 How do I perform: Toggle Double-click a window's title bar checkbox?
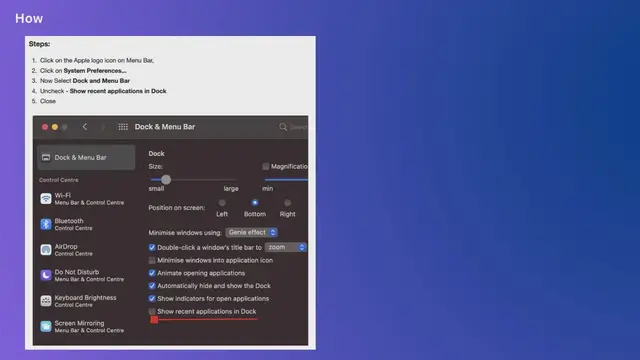click(x=152, y=247)
